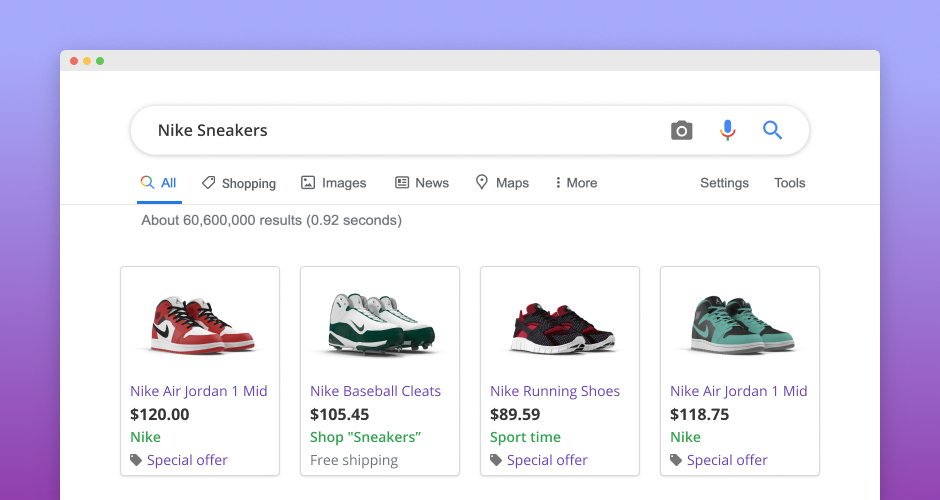Click Special offer tag icon in $120.00 card
This screenshot has width=940, height=500.
[136, 460]
